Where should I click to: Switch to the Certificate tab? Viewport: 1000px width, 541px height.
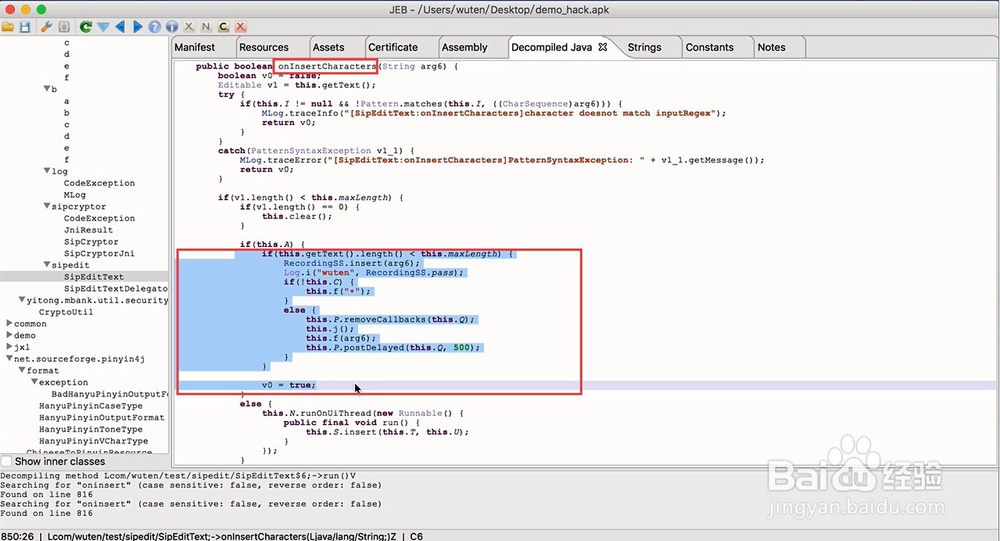tap(393, 47)
